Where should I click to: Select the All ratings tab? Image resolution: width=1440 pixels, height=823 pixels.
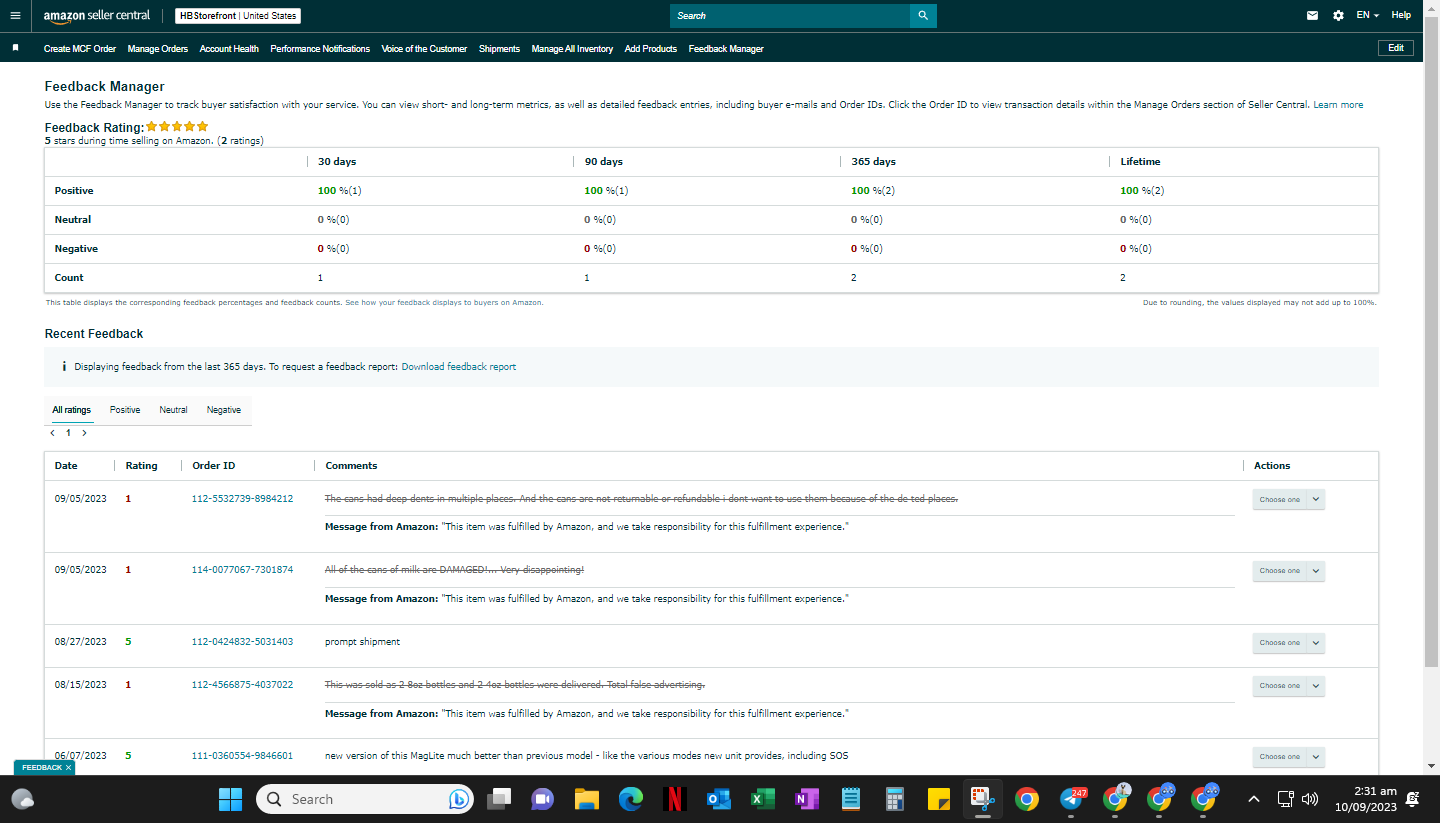(72, 410)
